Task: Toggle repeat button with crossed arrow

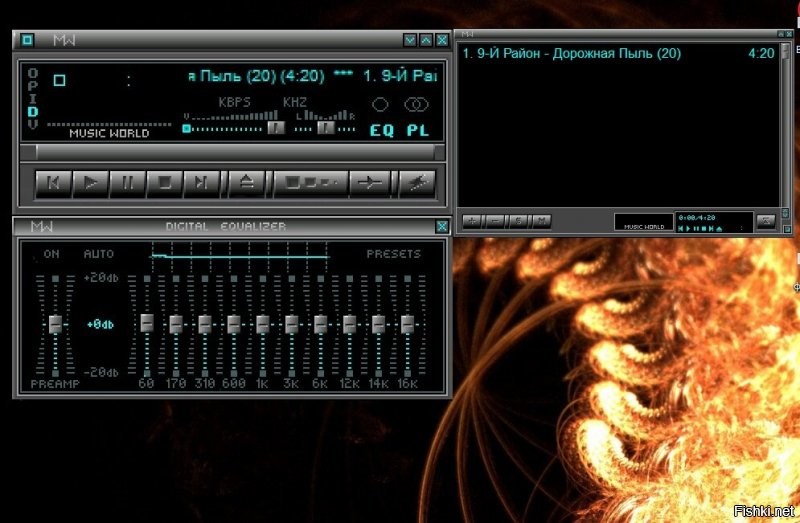Action: coord(370,183)
